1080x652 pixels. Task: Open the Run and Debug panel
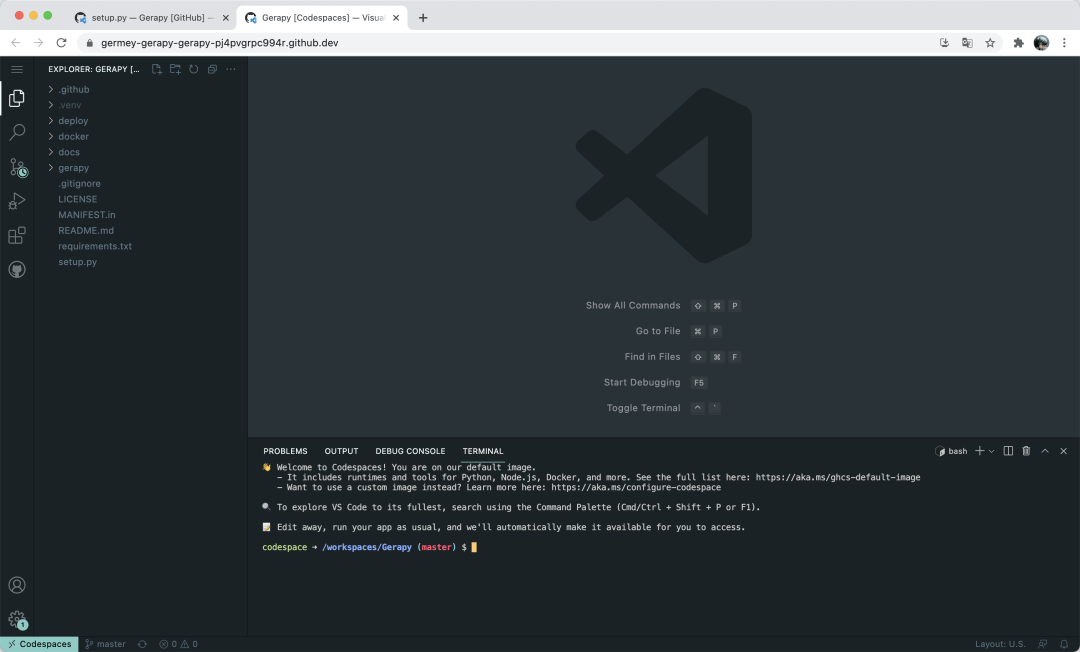click(16, 200)
